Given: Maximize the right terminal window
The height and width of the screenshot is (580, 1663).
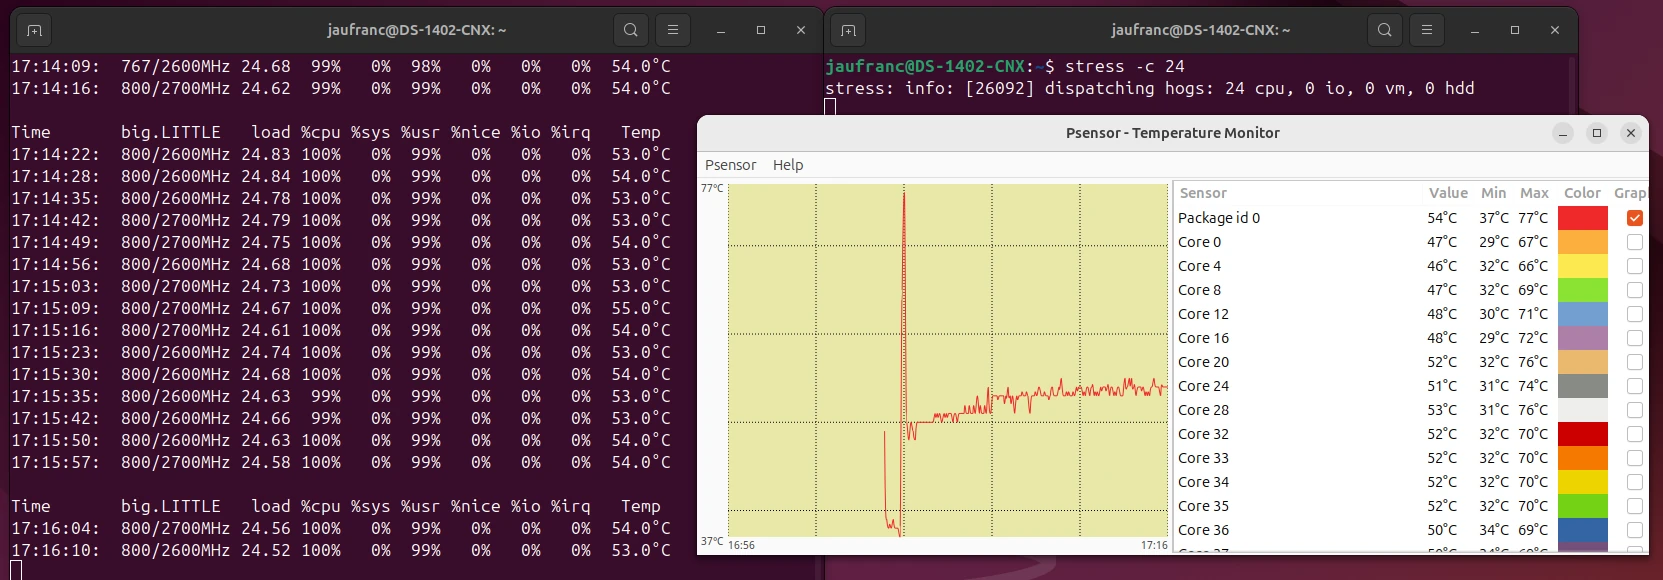Looking at the screenshot, I should pos(1515,30).
